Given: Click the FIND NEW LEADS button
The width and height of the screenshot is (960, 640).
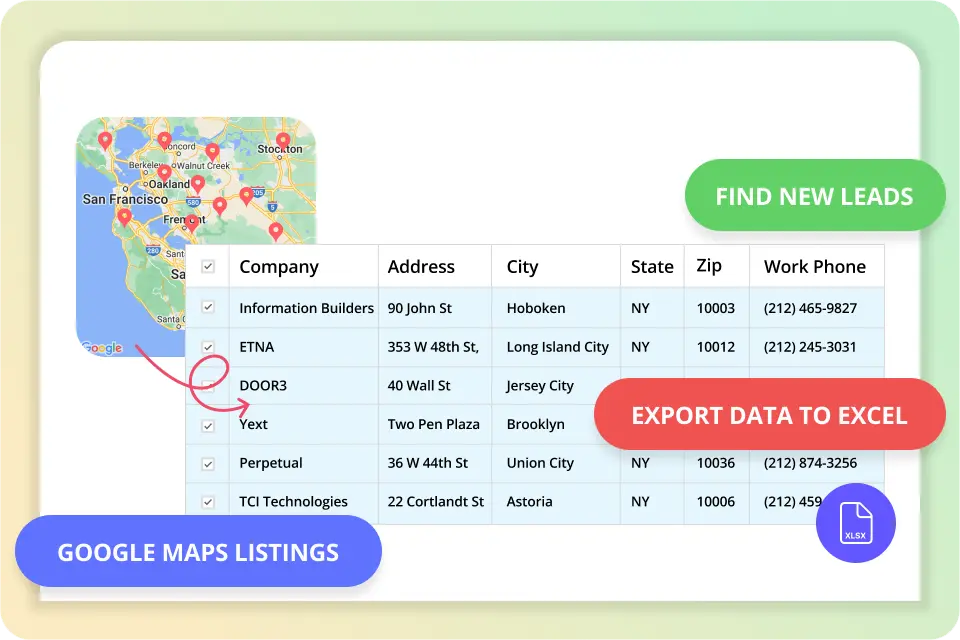Looking at the screenshot, I should 815,195.
